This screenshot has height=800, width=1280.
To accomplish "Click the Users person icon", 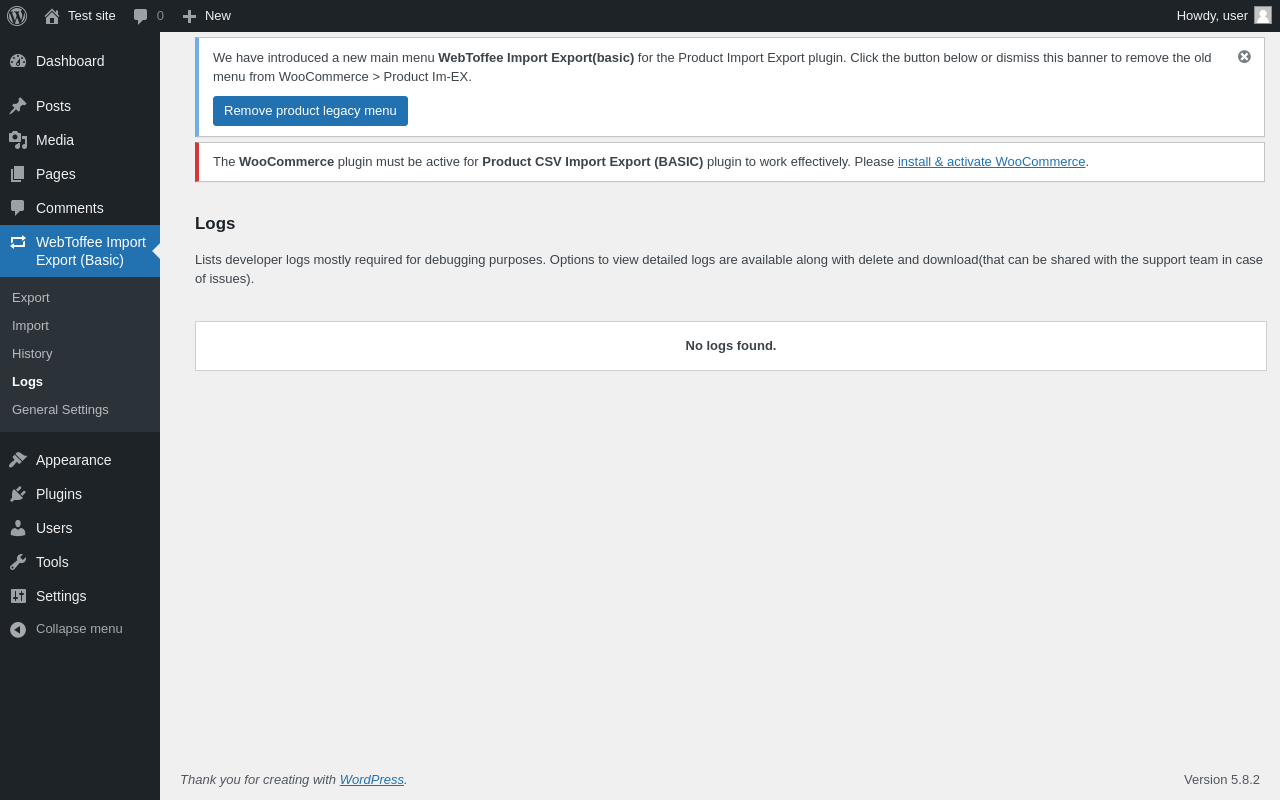I will (x=18, y=528).
